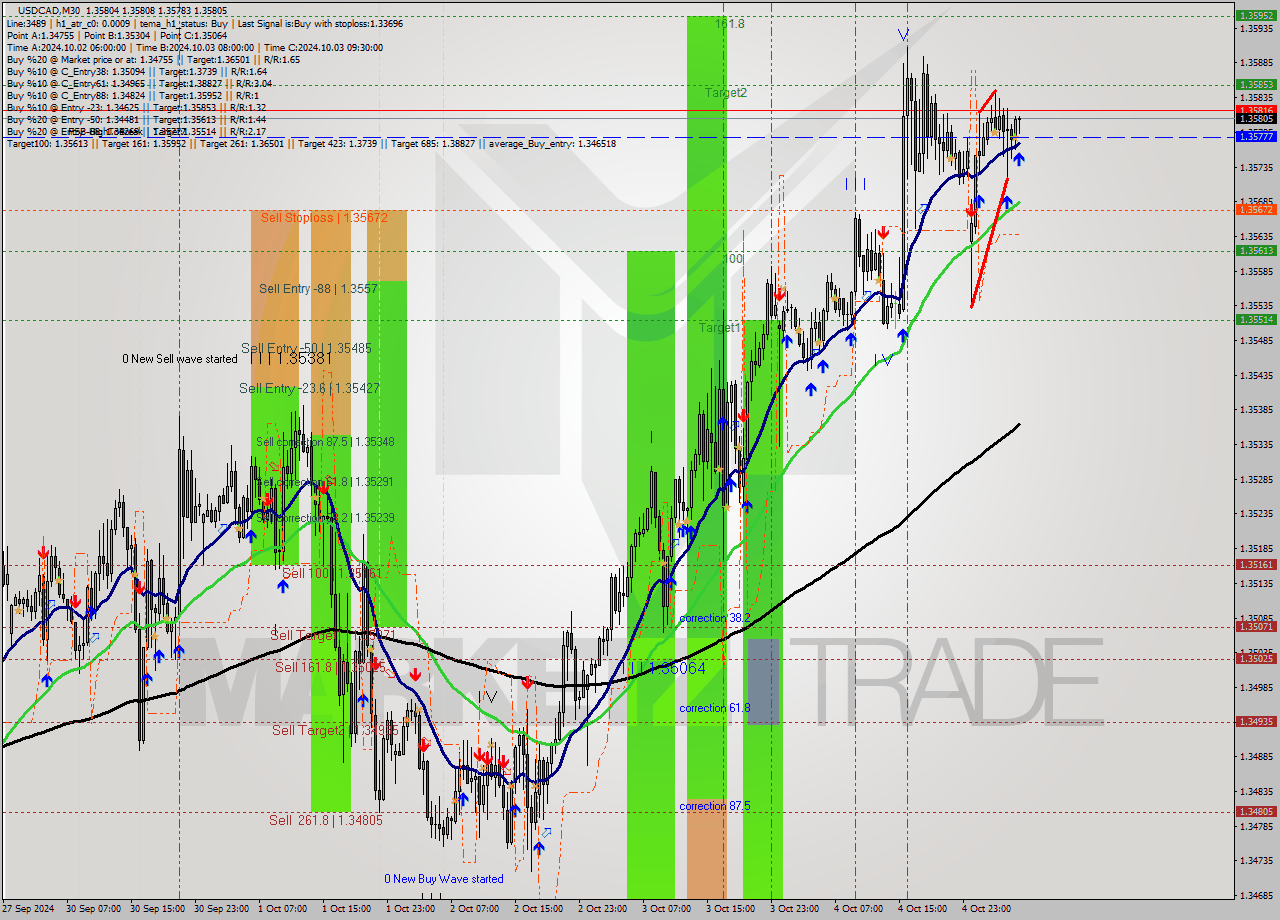Viewport: 1280px width, 920px height.
Task: Click the '1 Oct 07:00' time axis label
Action: point(282,909)
